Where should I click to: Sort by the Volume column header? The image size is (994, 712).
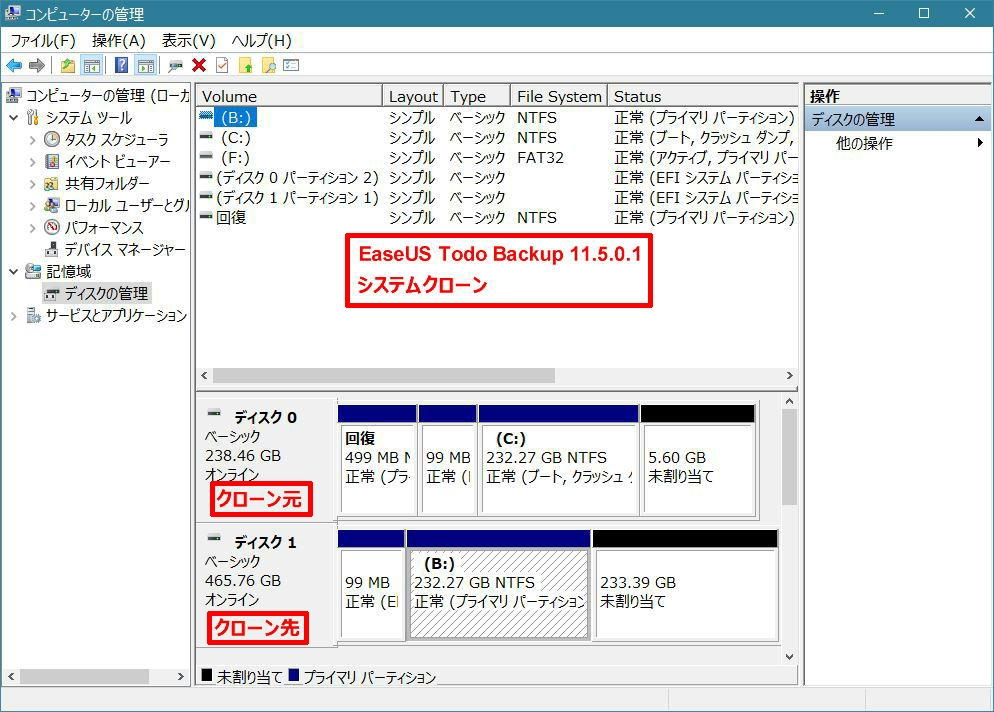[289, 96]
